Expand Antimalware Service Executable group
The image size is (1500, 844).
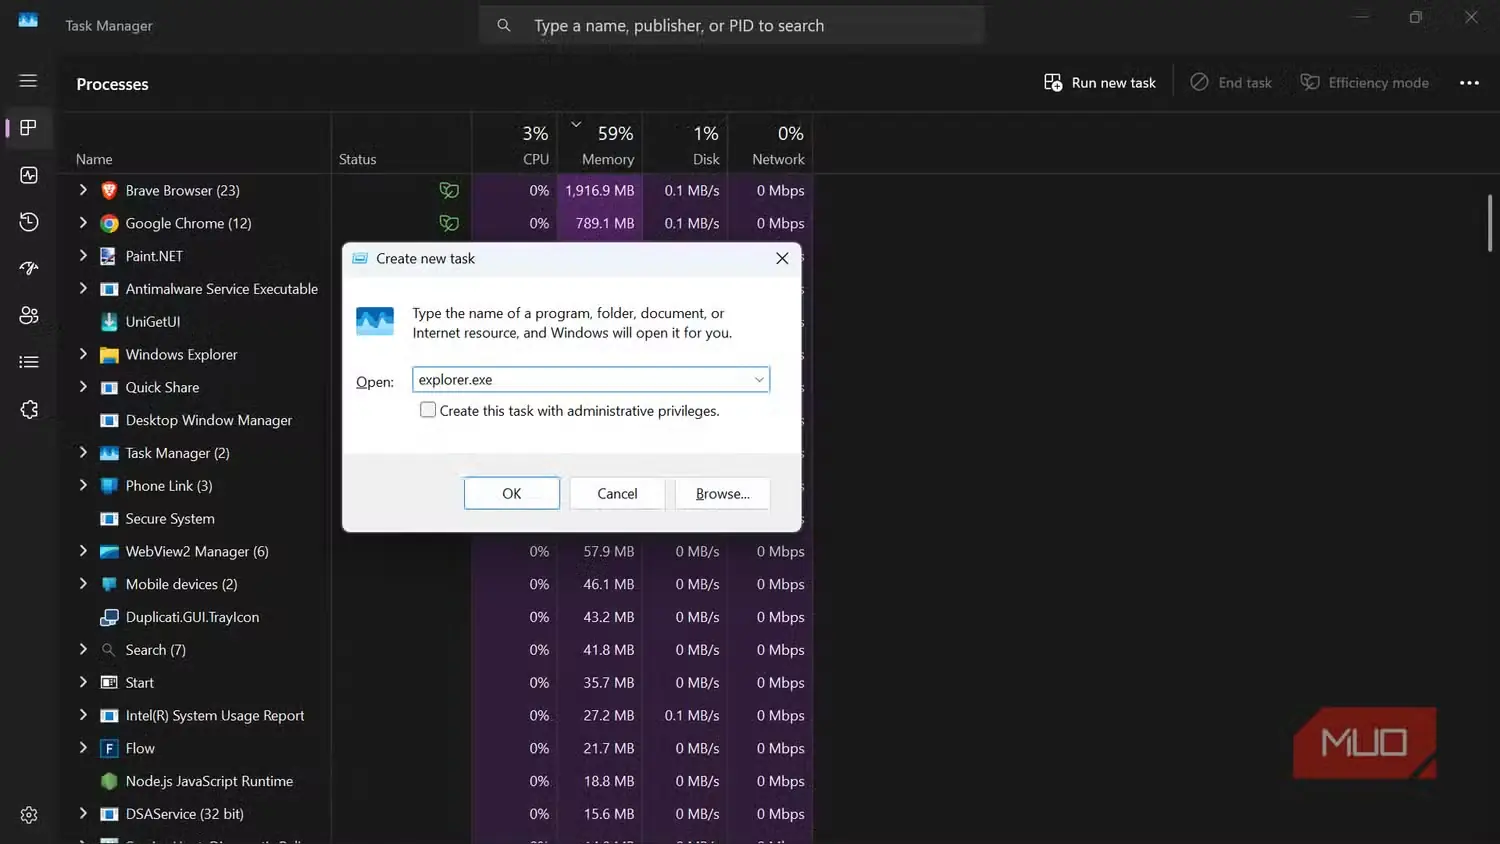tap(83, 289)
